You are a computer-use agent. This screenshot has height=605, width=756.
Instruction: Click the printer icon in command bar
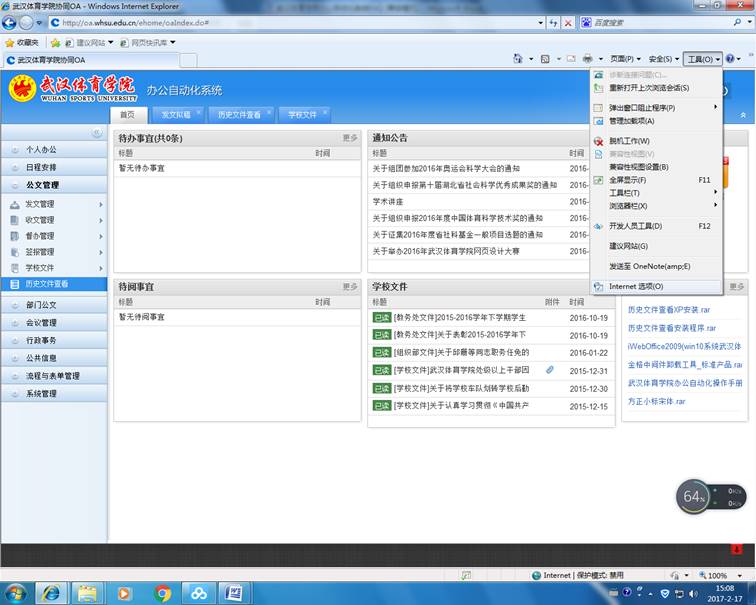(589, 60)
